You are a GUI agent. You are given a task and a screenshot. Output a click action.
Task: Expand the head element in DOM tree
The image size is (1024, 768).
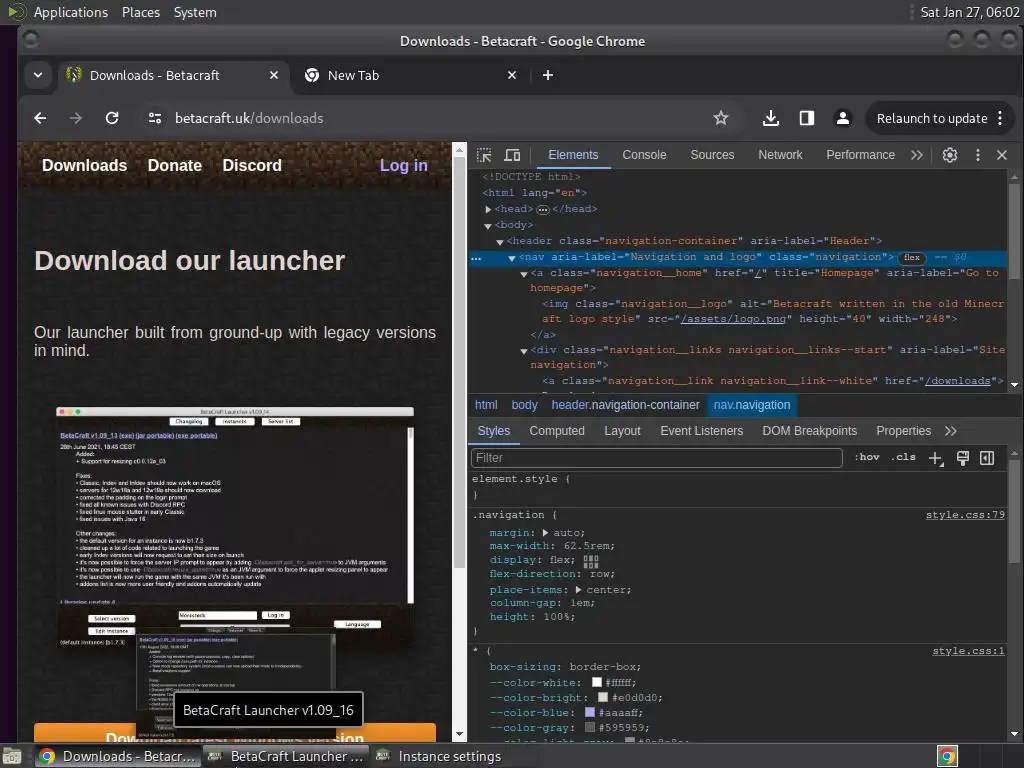[488, 210]
